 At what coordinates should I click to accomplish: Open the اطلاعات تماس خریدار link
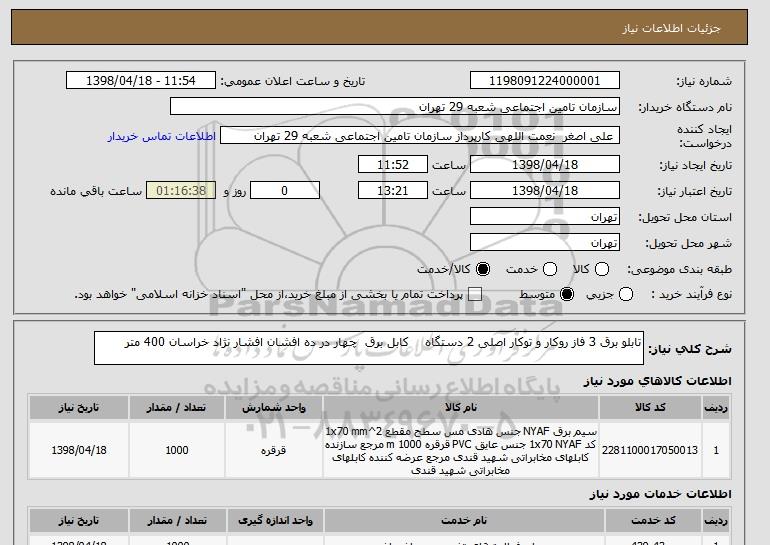click(162, 136)
